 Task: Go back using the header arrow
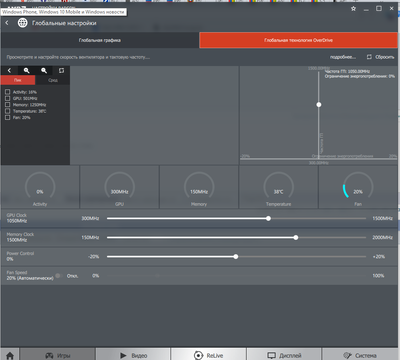[x=7, y=23]
